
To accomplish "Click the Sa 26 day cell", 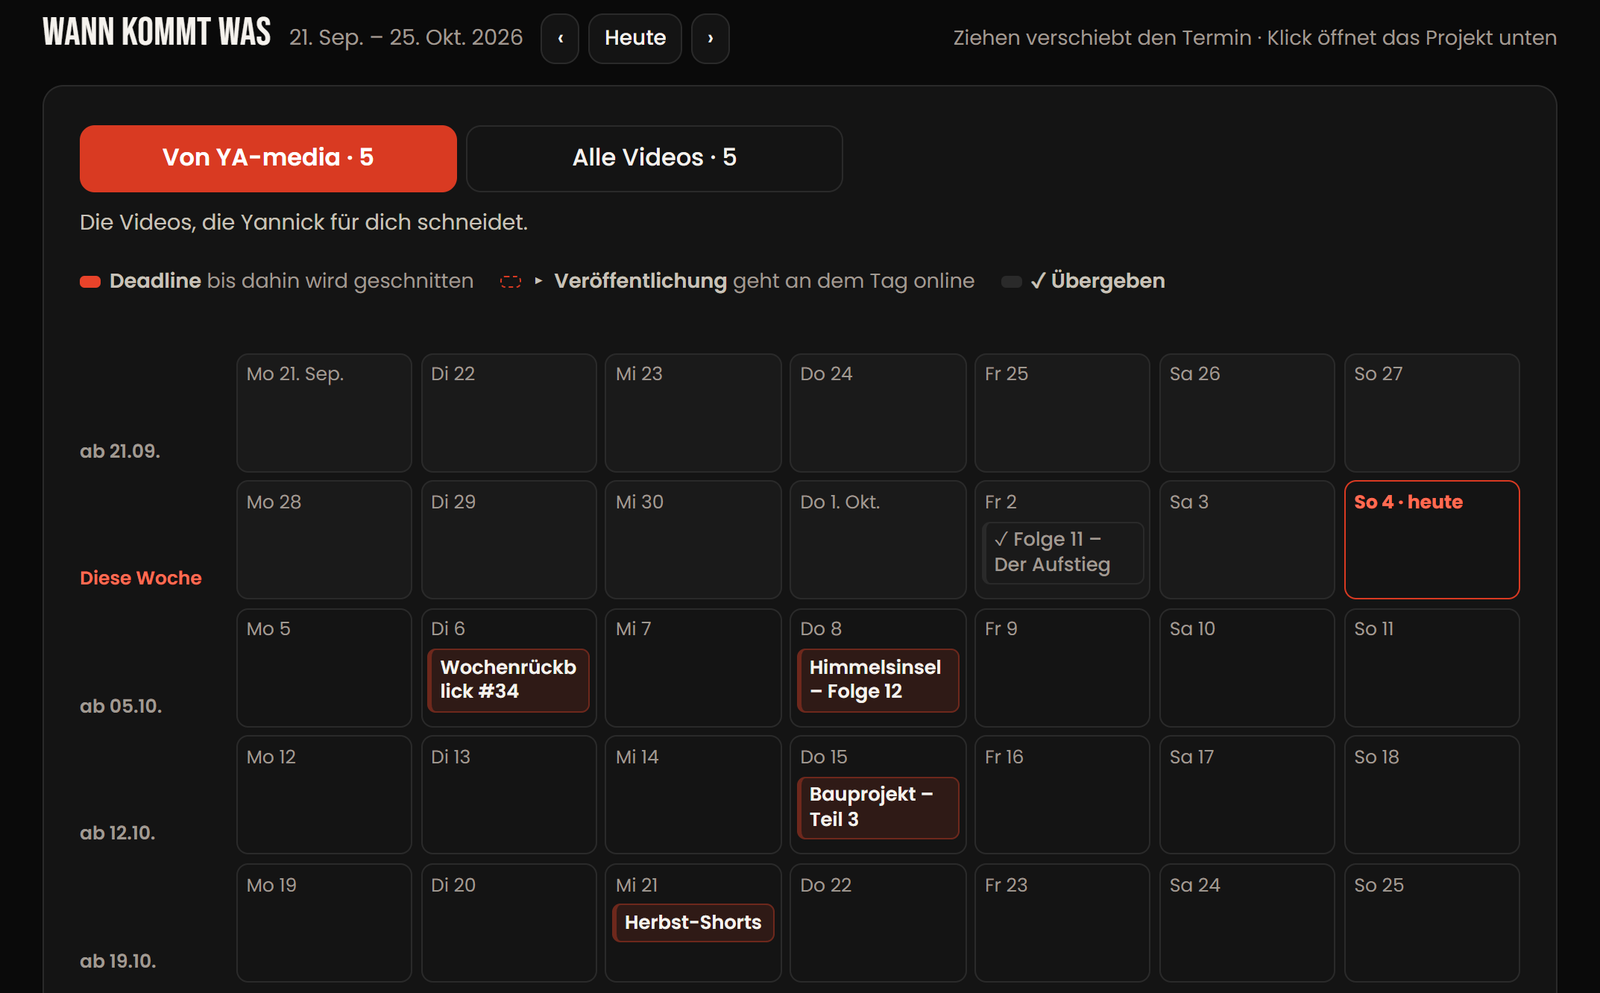I will point(1247,413).
